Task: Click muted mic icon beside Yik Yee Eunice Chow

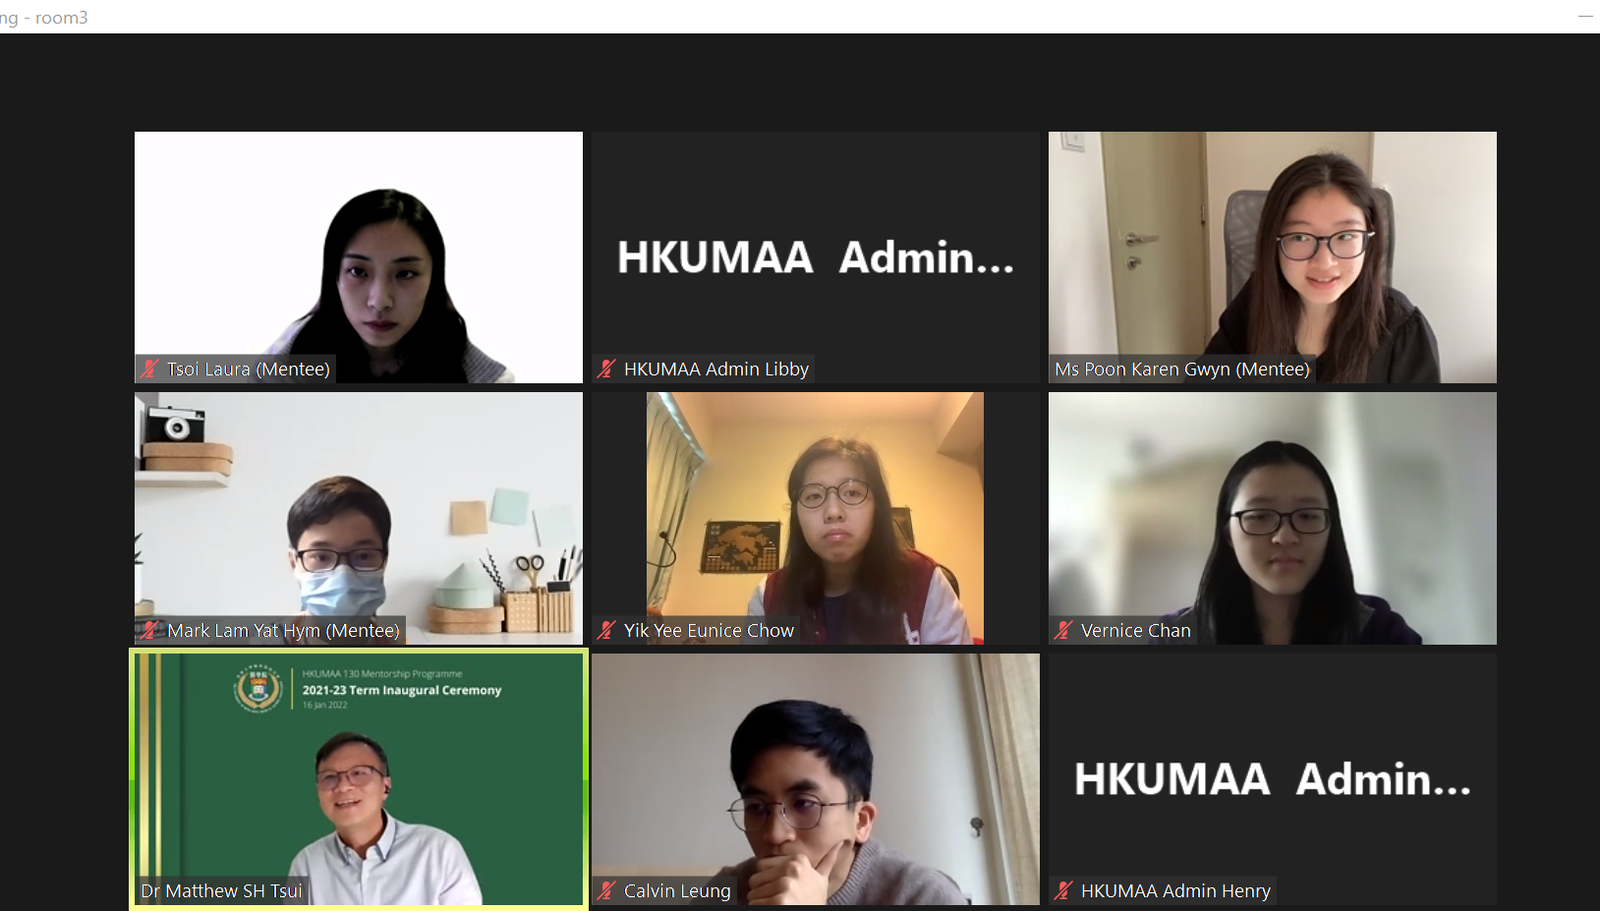Action: click(x=606, y=630)
